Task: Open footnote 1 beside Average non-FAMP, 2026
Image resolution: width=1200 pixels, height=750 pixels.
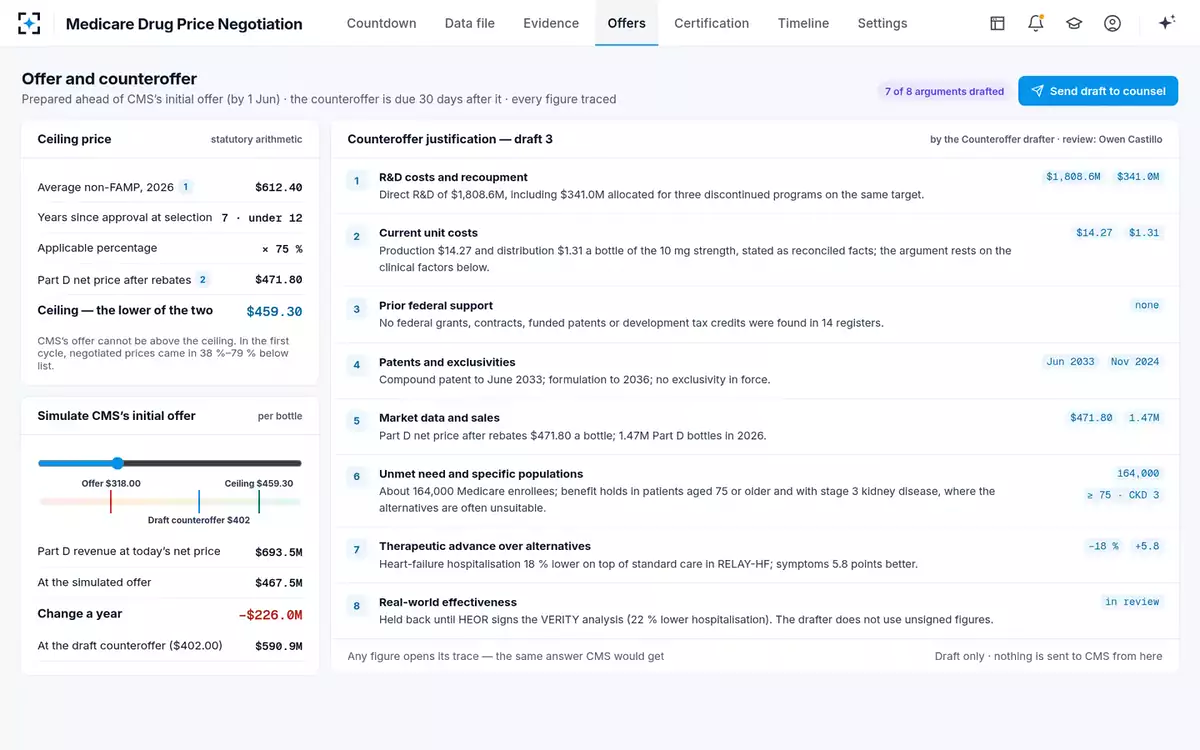Action: point(185,187)
